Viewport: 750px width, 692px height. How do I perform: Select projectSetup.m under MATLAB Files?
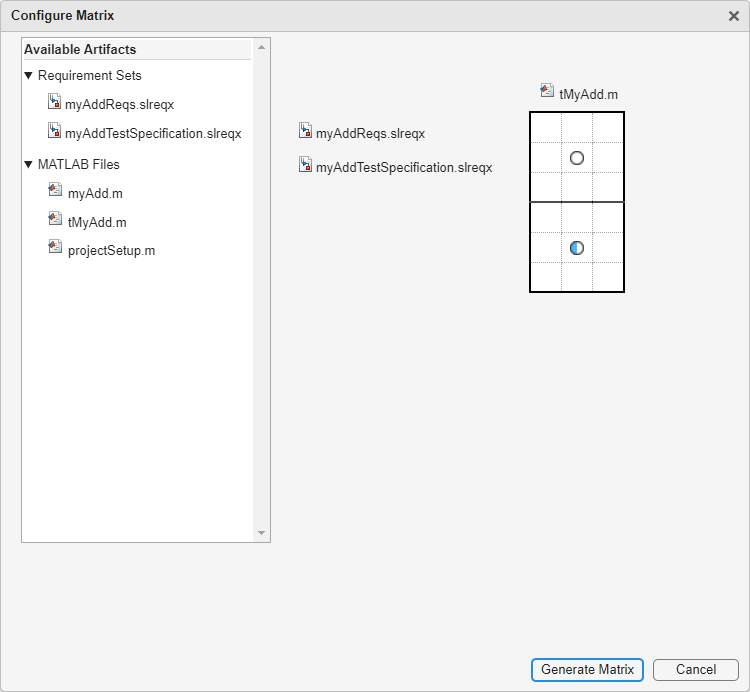pyautogui.click(x=111, y=251)
